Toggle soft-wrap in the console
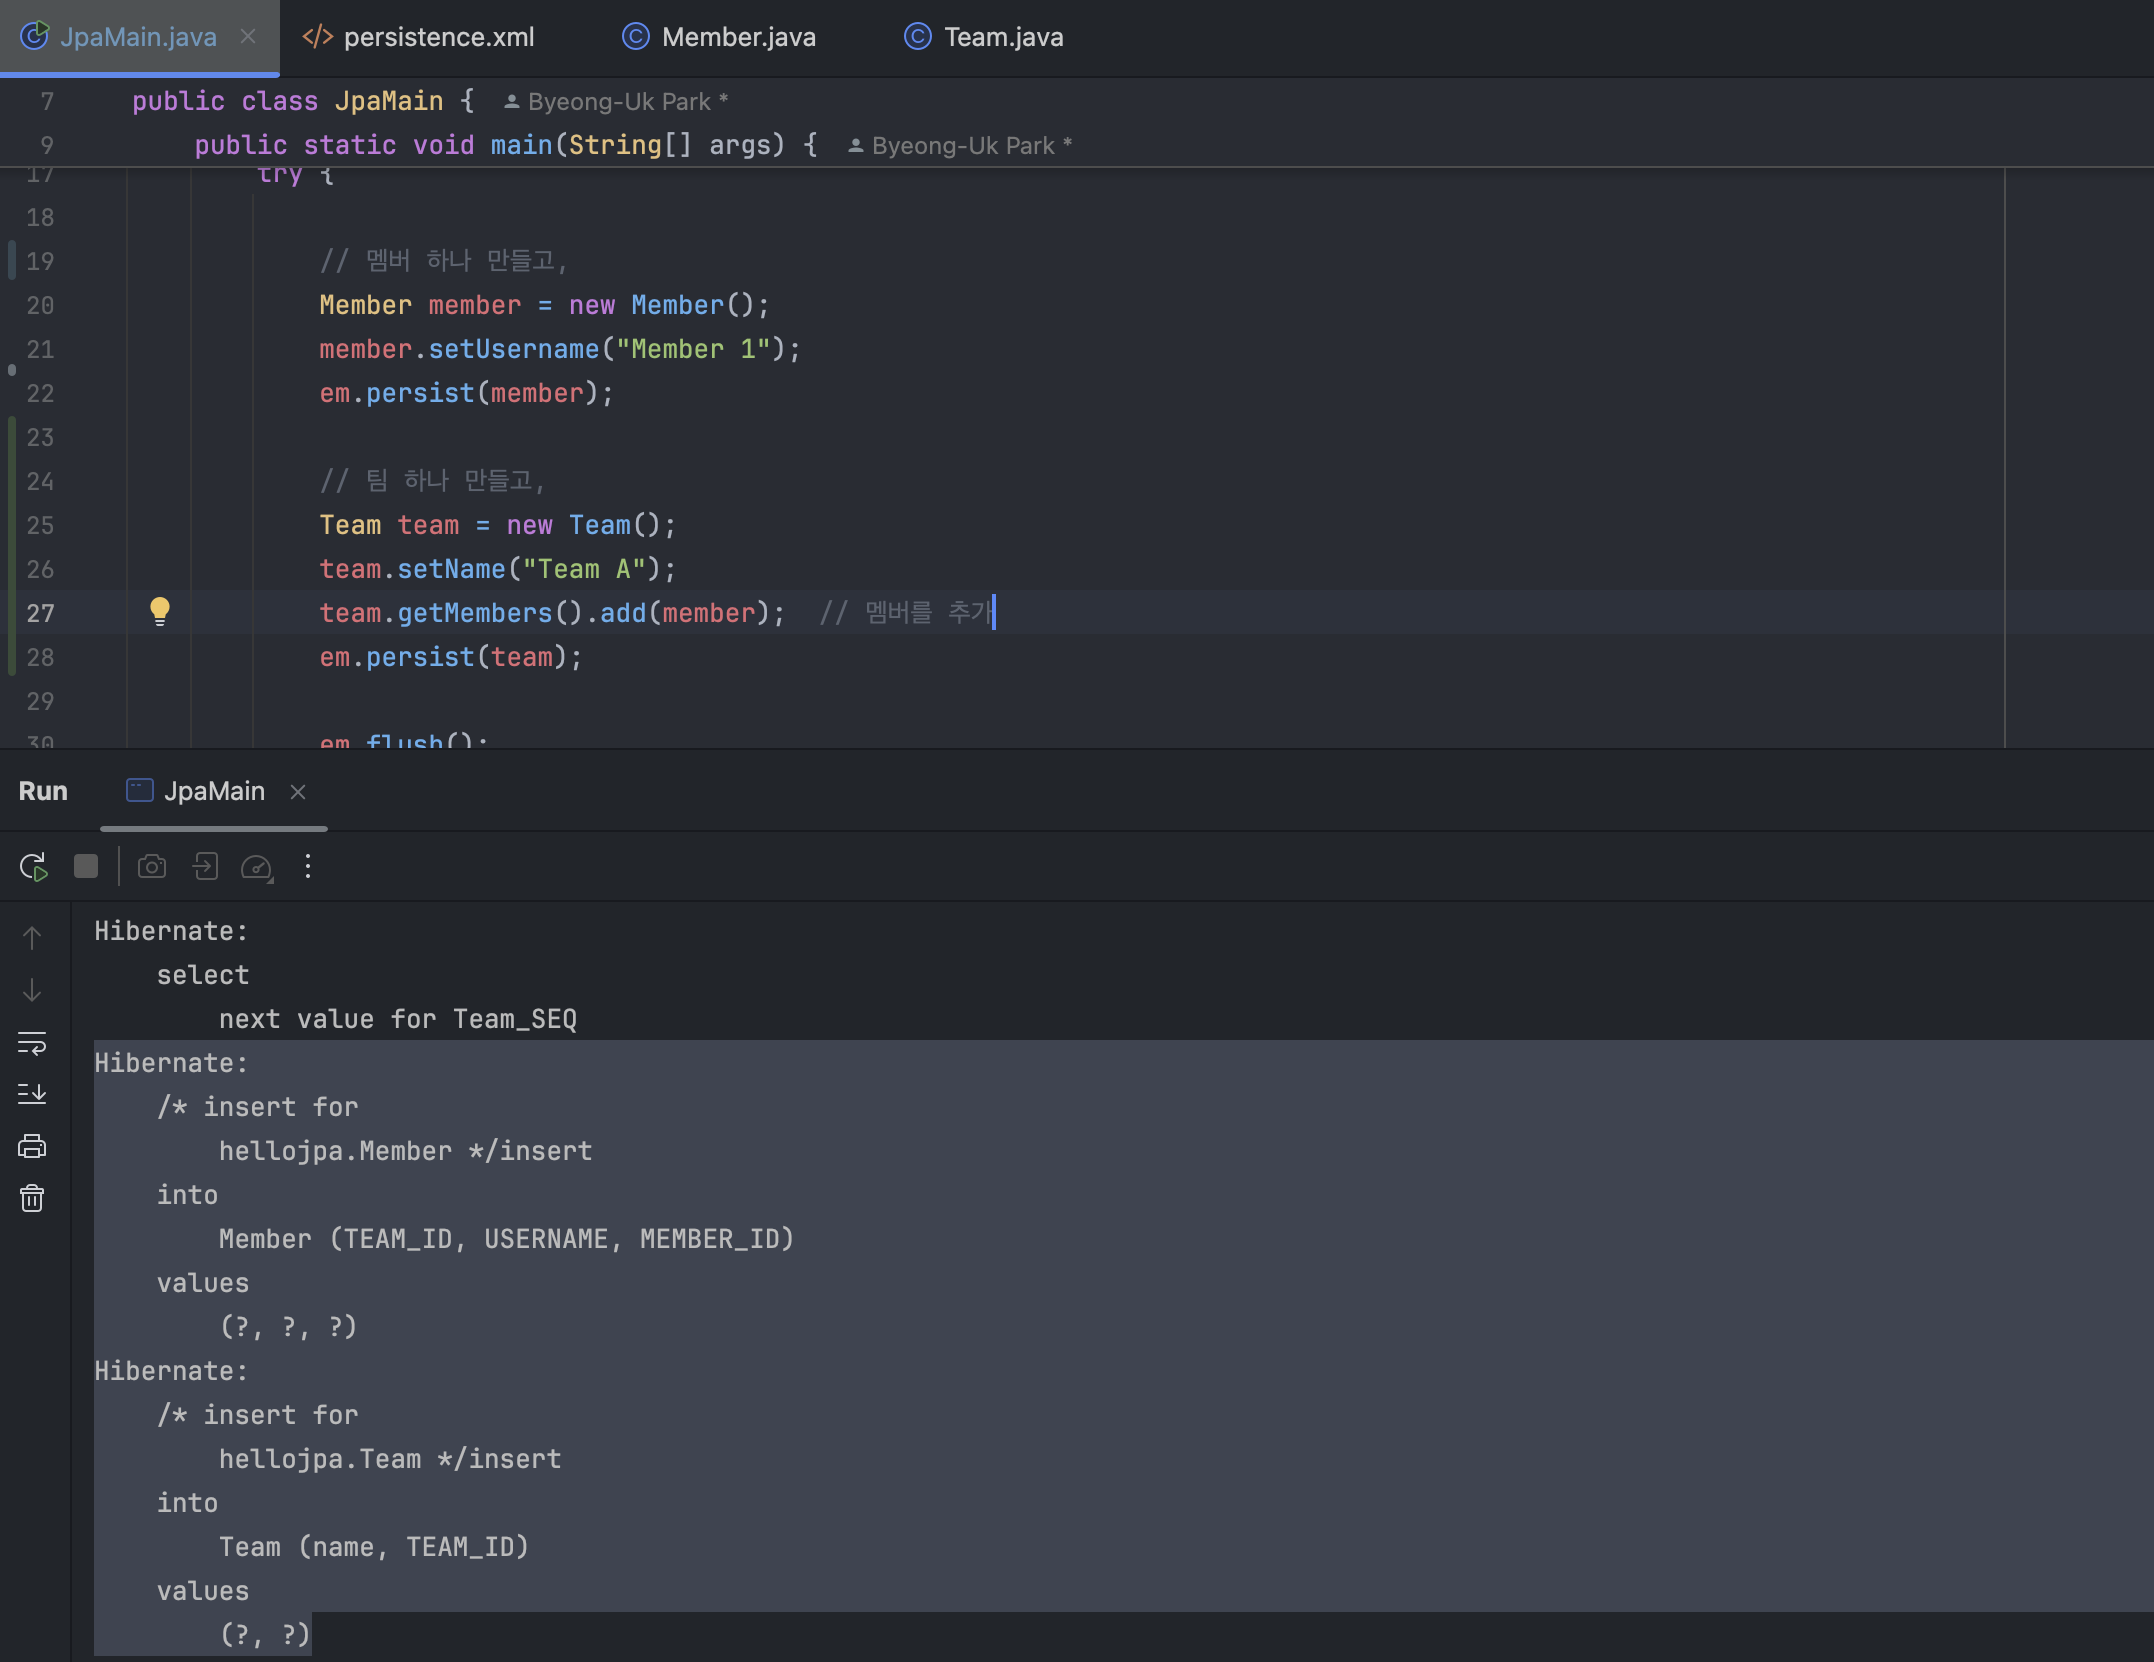The width and height of the screenshot is (2154, 1662). tap(32, 1043)
